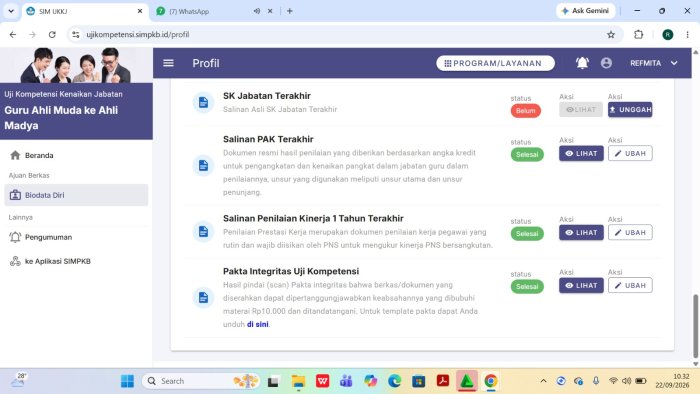Click document icon of Pakta Integritas
This screenshot has width=700, height=394.
point(203,298)
